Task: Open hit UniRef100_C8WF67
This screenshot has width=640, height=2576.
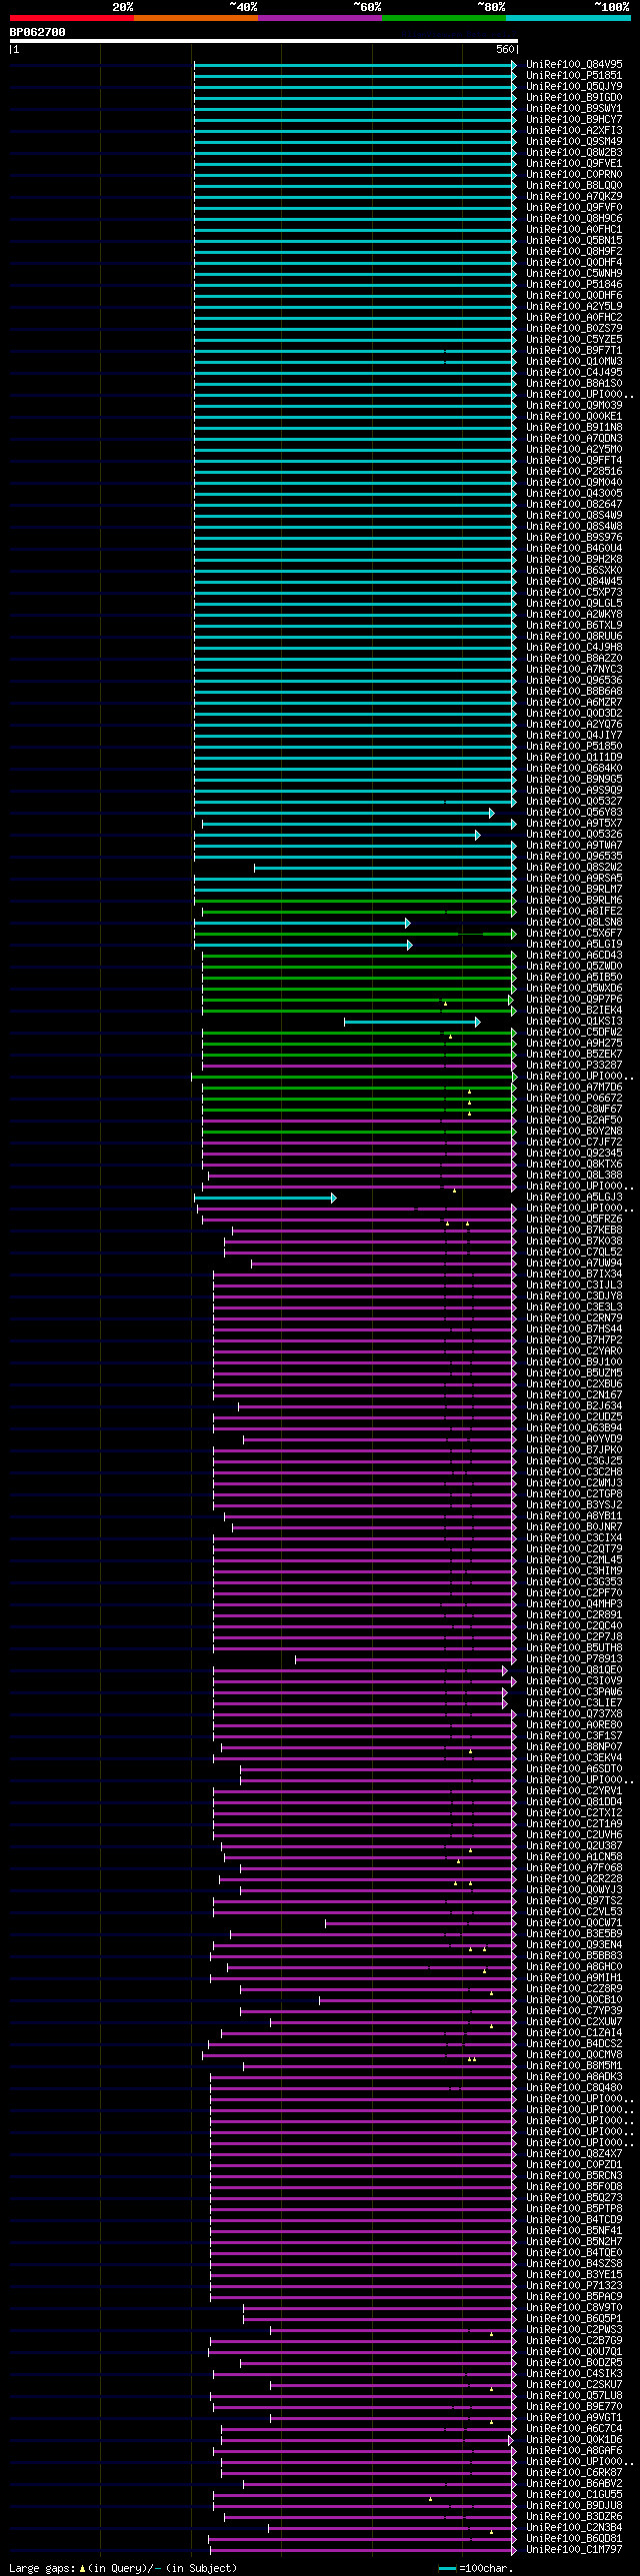Action: (x=574, y=1110)
